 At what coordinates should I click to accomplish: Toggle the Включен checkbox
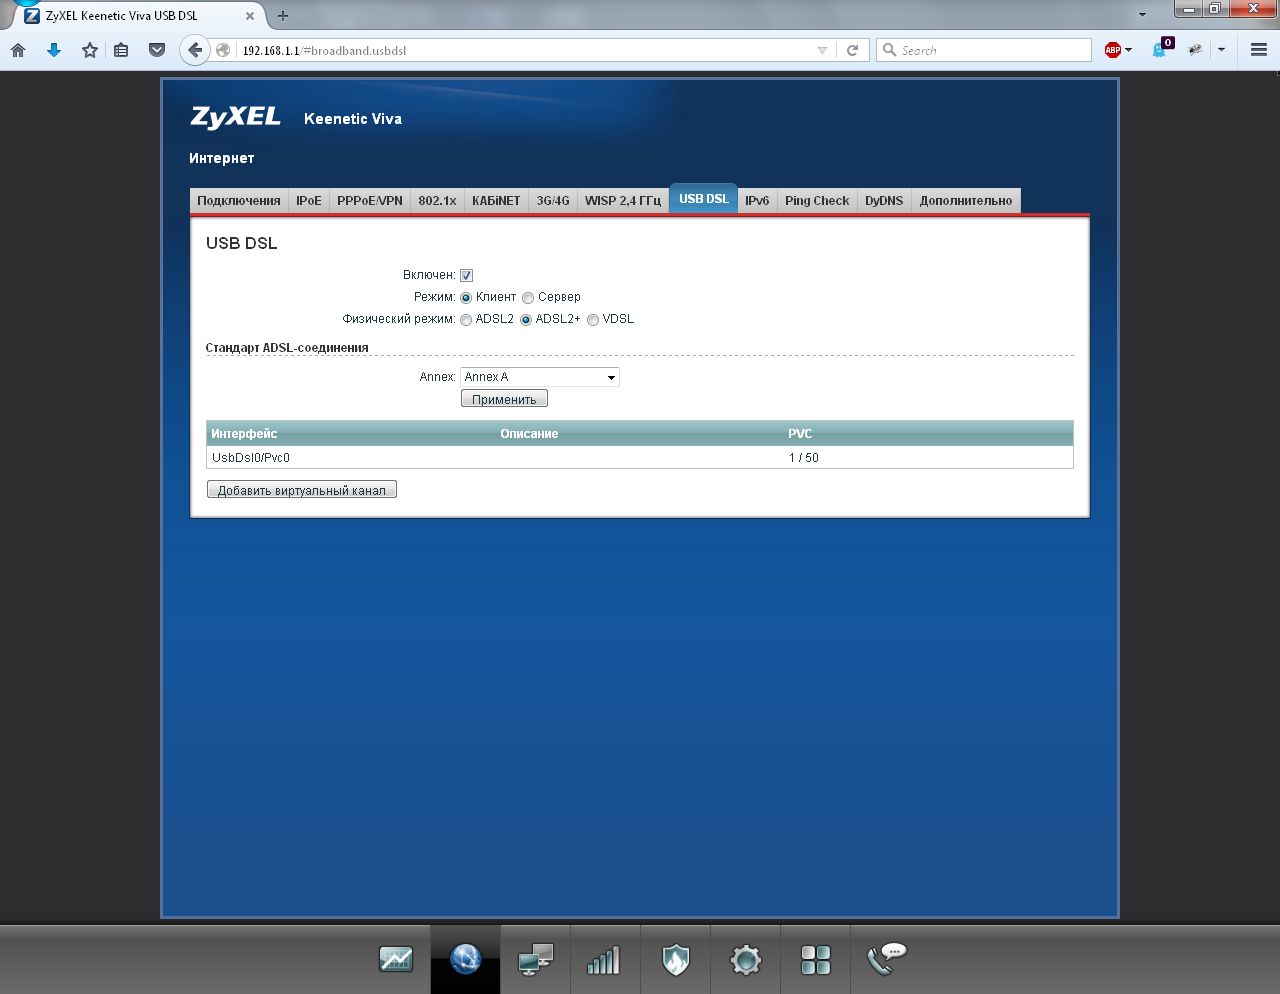(466, 275)
